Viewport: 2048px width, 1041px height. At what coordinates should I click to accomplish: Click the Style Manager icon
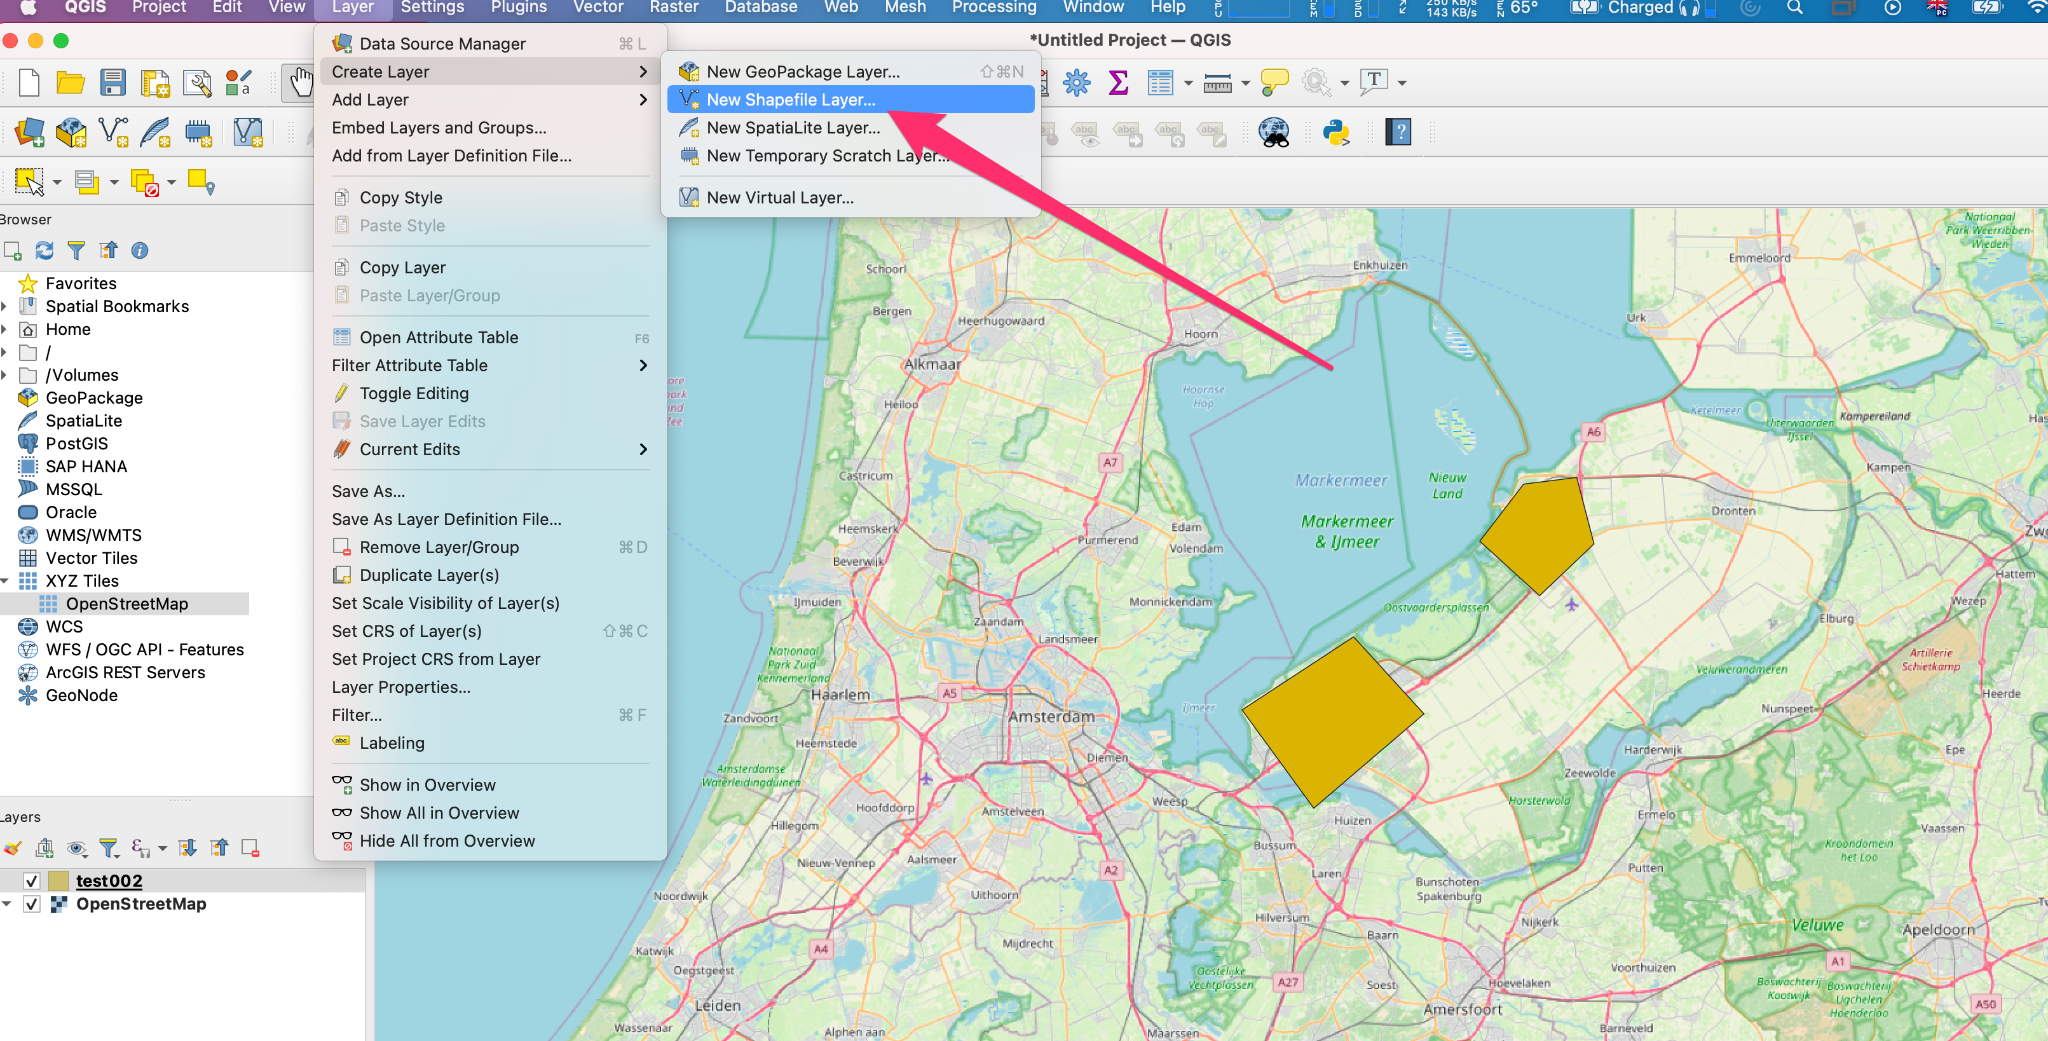(x=238, y=82)
